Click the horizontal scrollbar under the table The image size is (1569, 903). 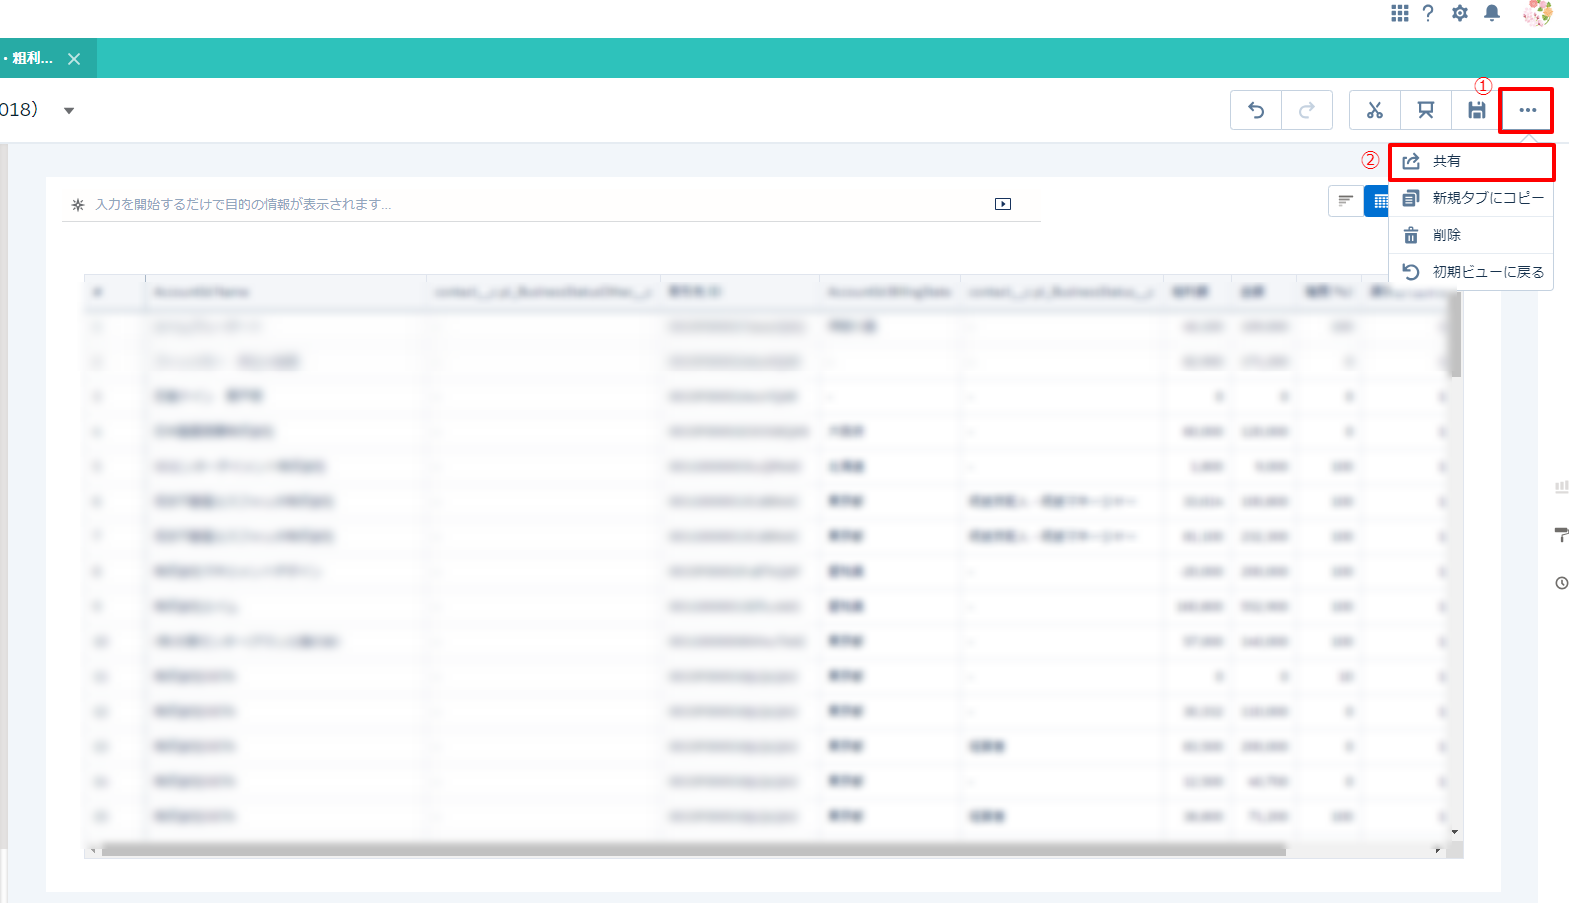click(x=692, y=851)
